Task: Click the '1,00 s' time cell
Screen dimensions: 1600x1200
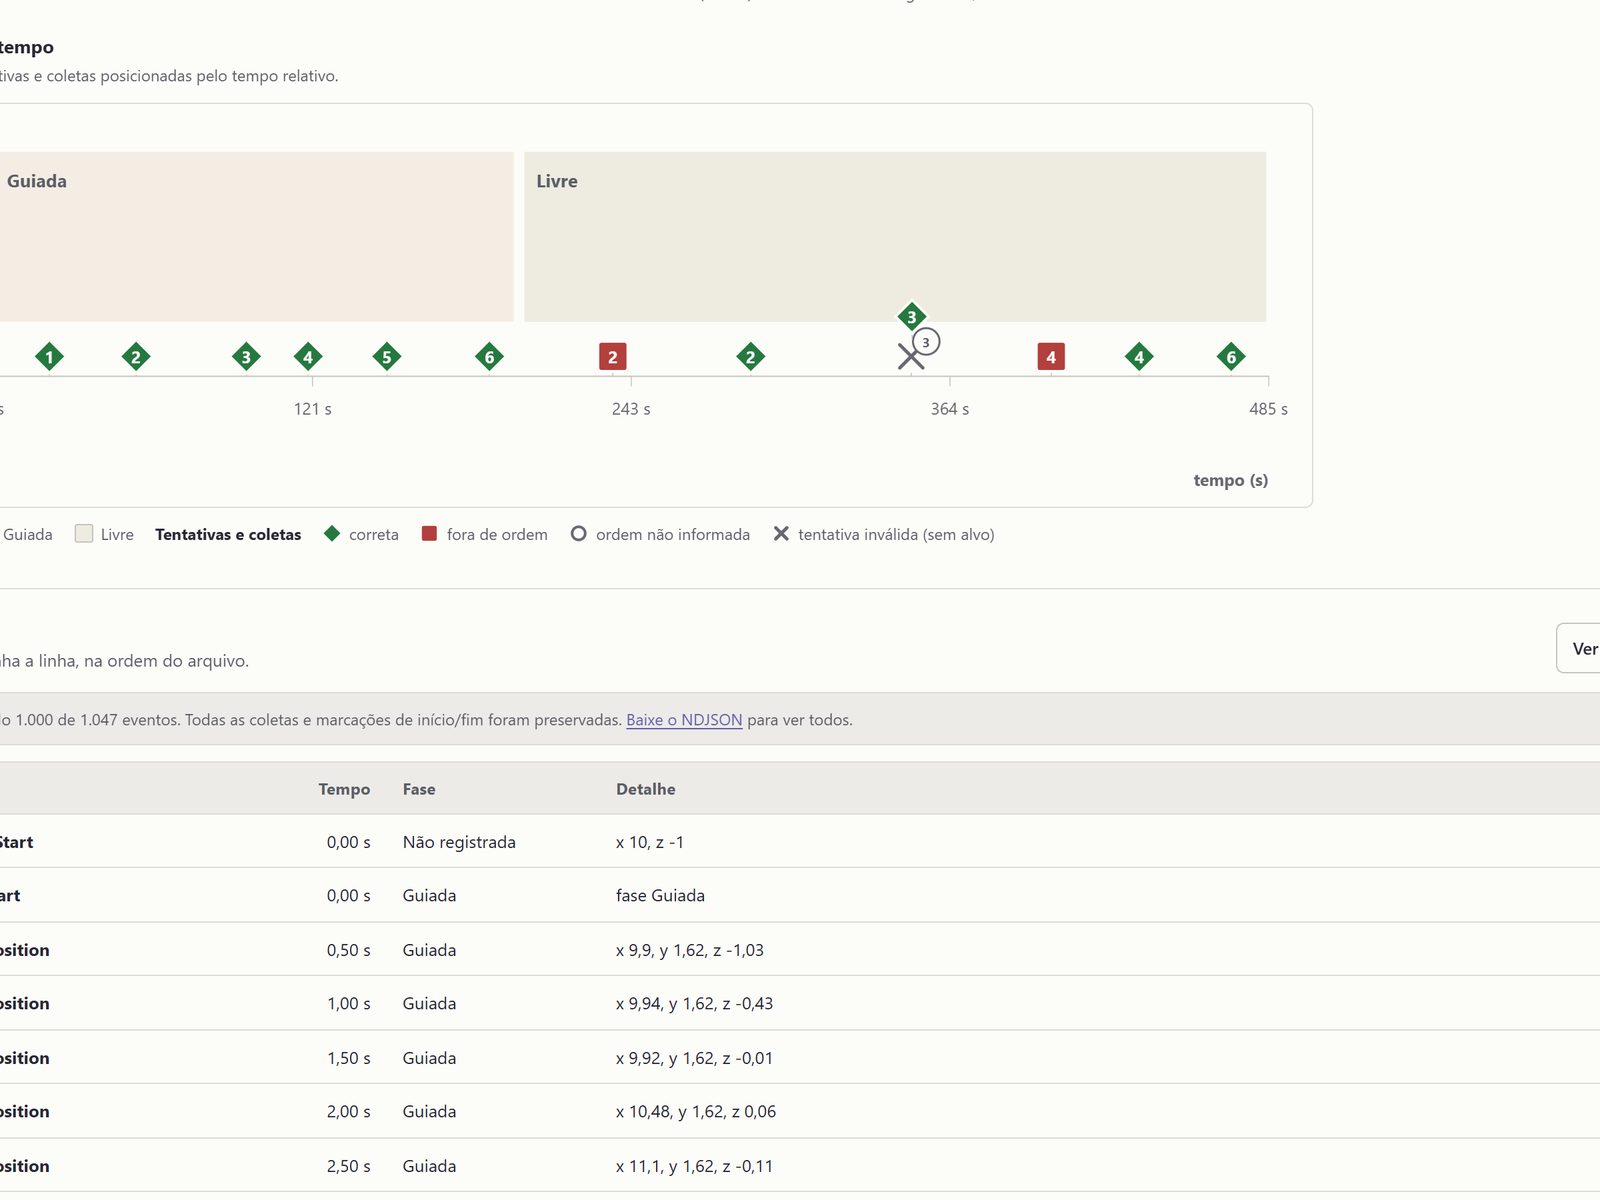Action: pyautogui.click(x=348, y=1003)
